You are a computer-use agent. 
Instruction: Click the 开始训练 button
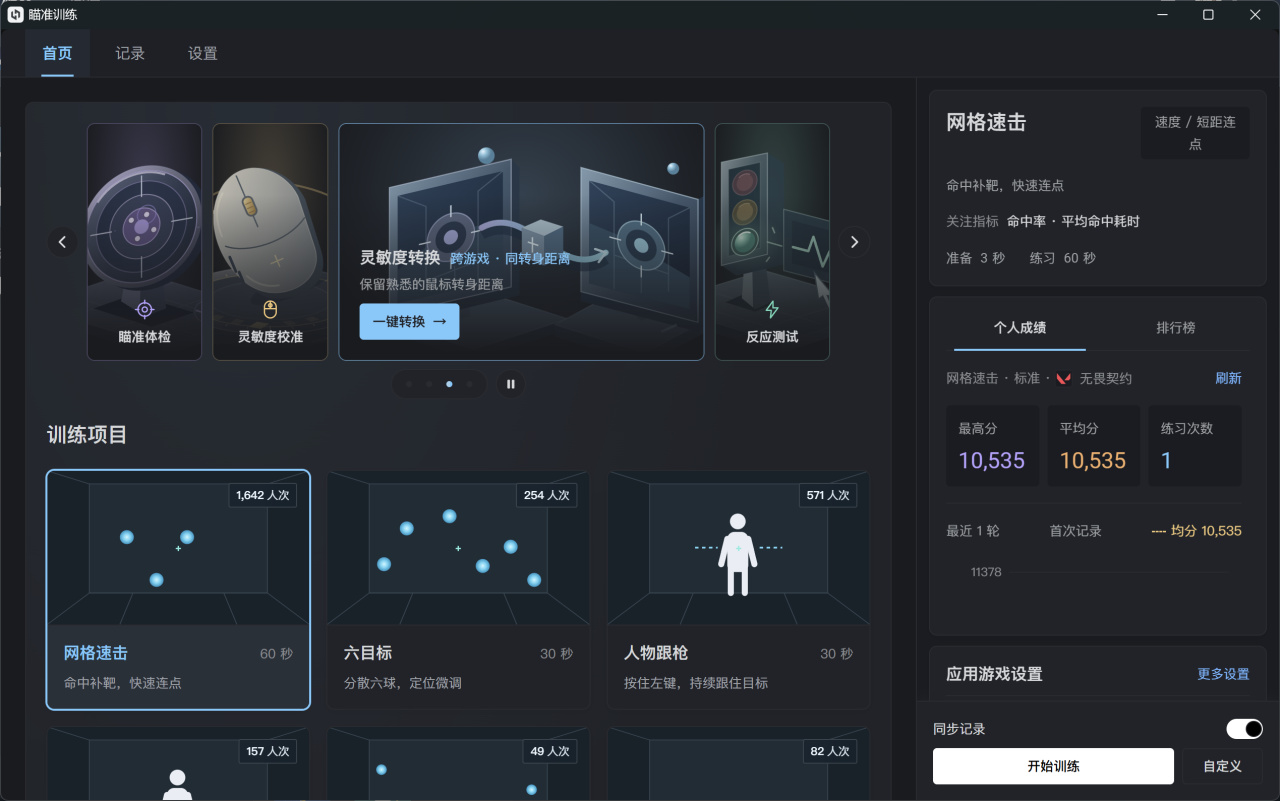[1053, 766]
